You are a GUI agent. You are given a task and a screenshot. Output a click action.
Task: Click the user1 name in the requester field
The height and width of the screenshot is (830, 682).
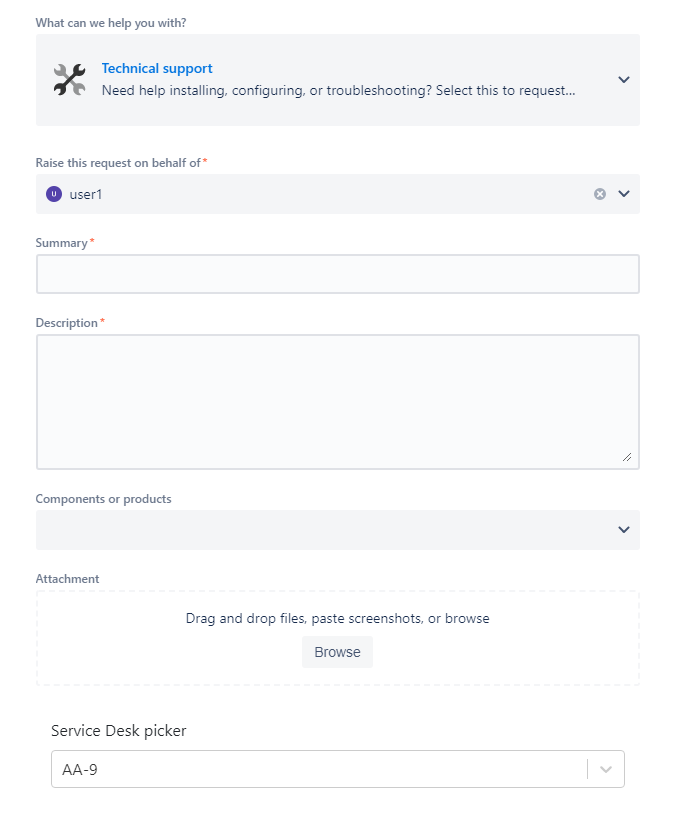86,194
